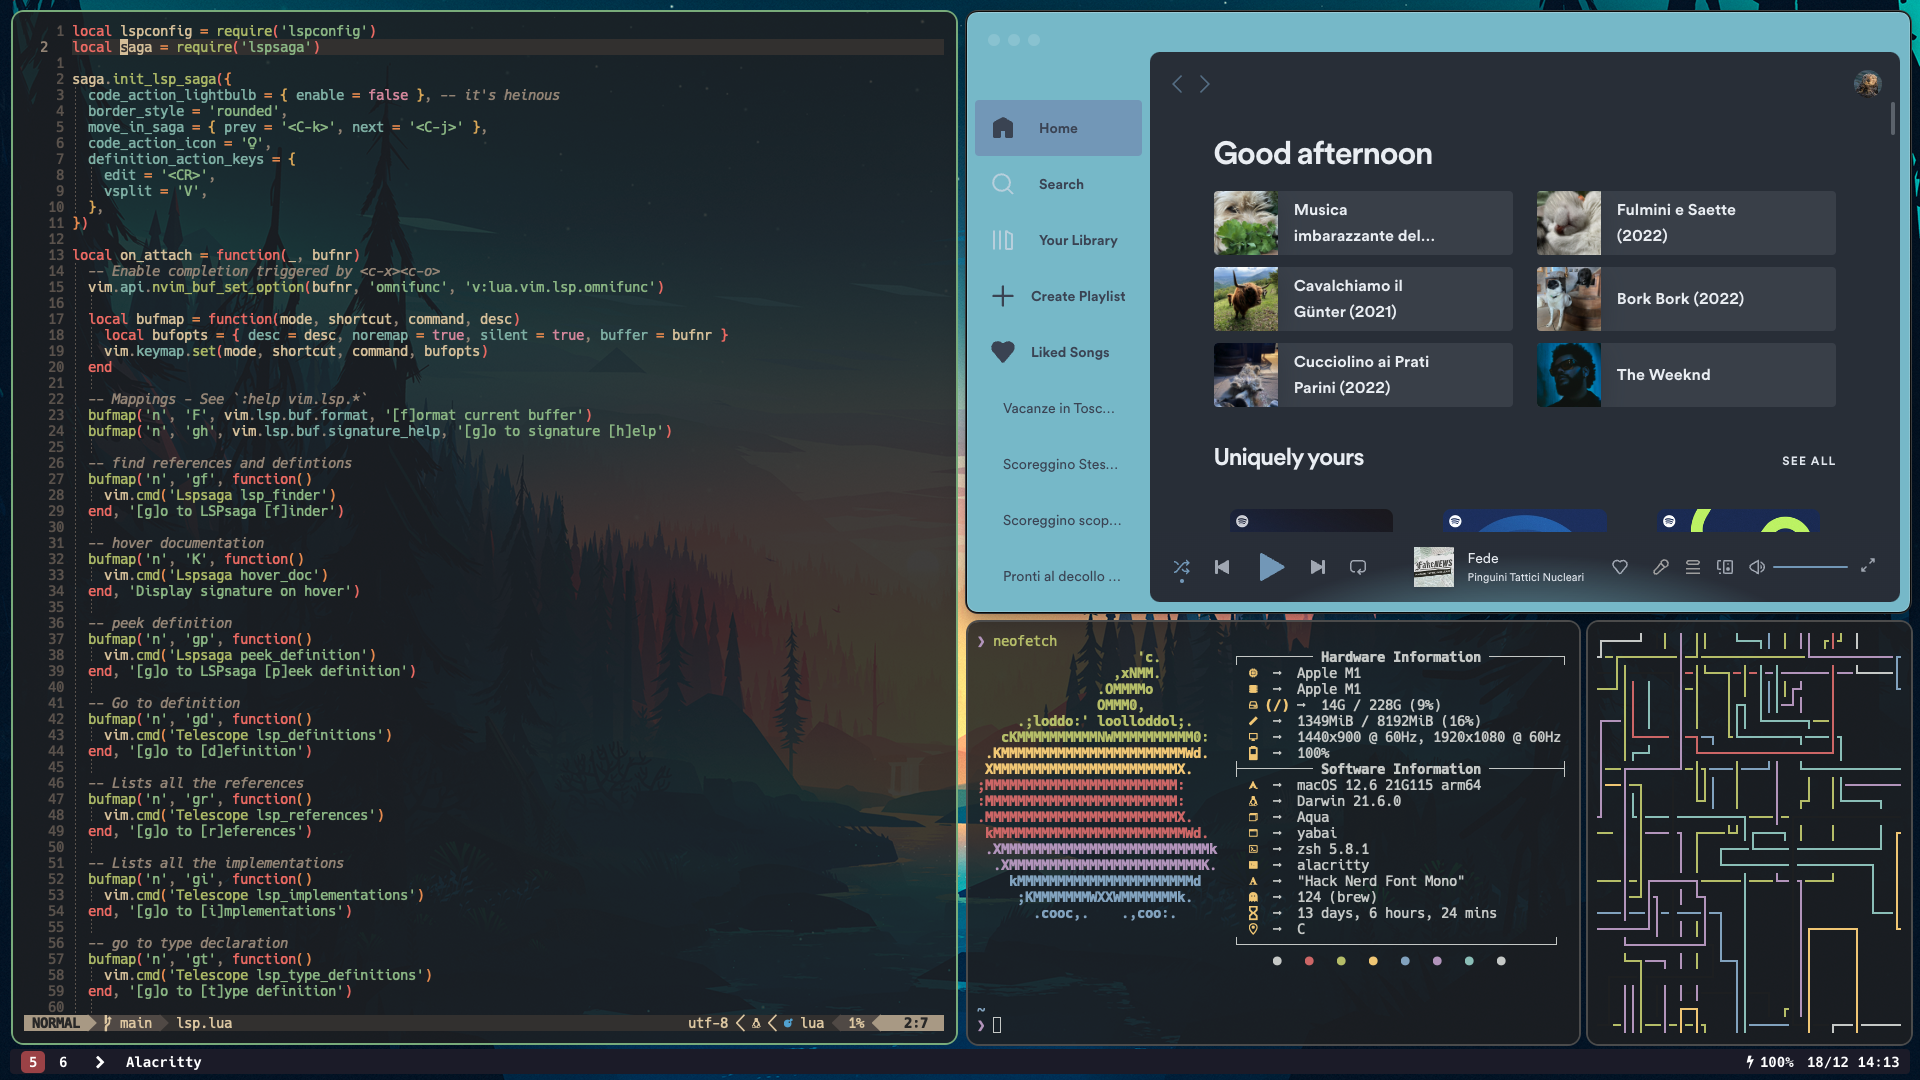Click the Alacritty title in the bar
This screenshot has width=1920, height=1080.
(x=163, y=1062)
